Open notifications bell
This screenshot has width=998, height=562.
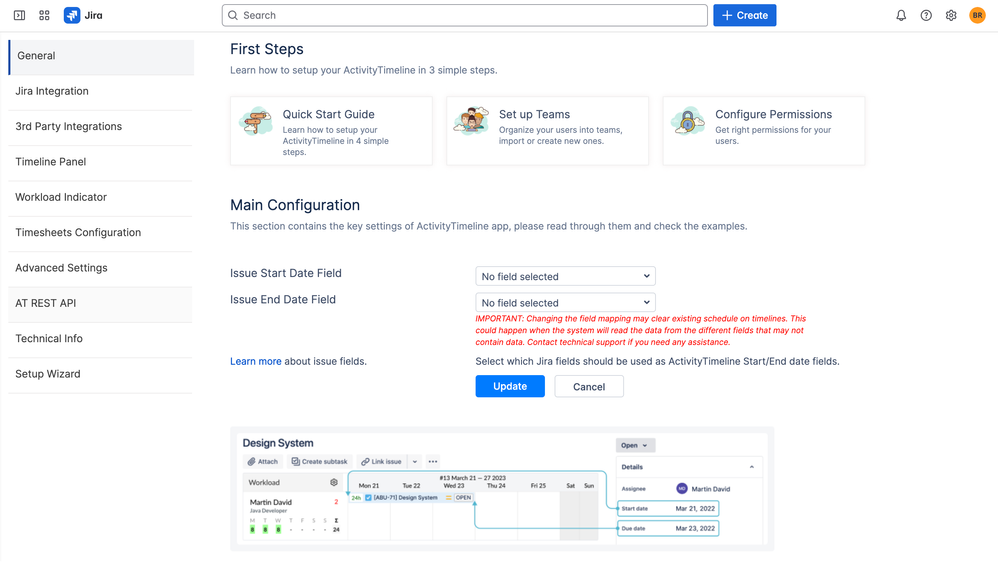[901, 15]
